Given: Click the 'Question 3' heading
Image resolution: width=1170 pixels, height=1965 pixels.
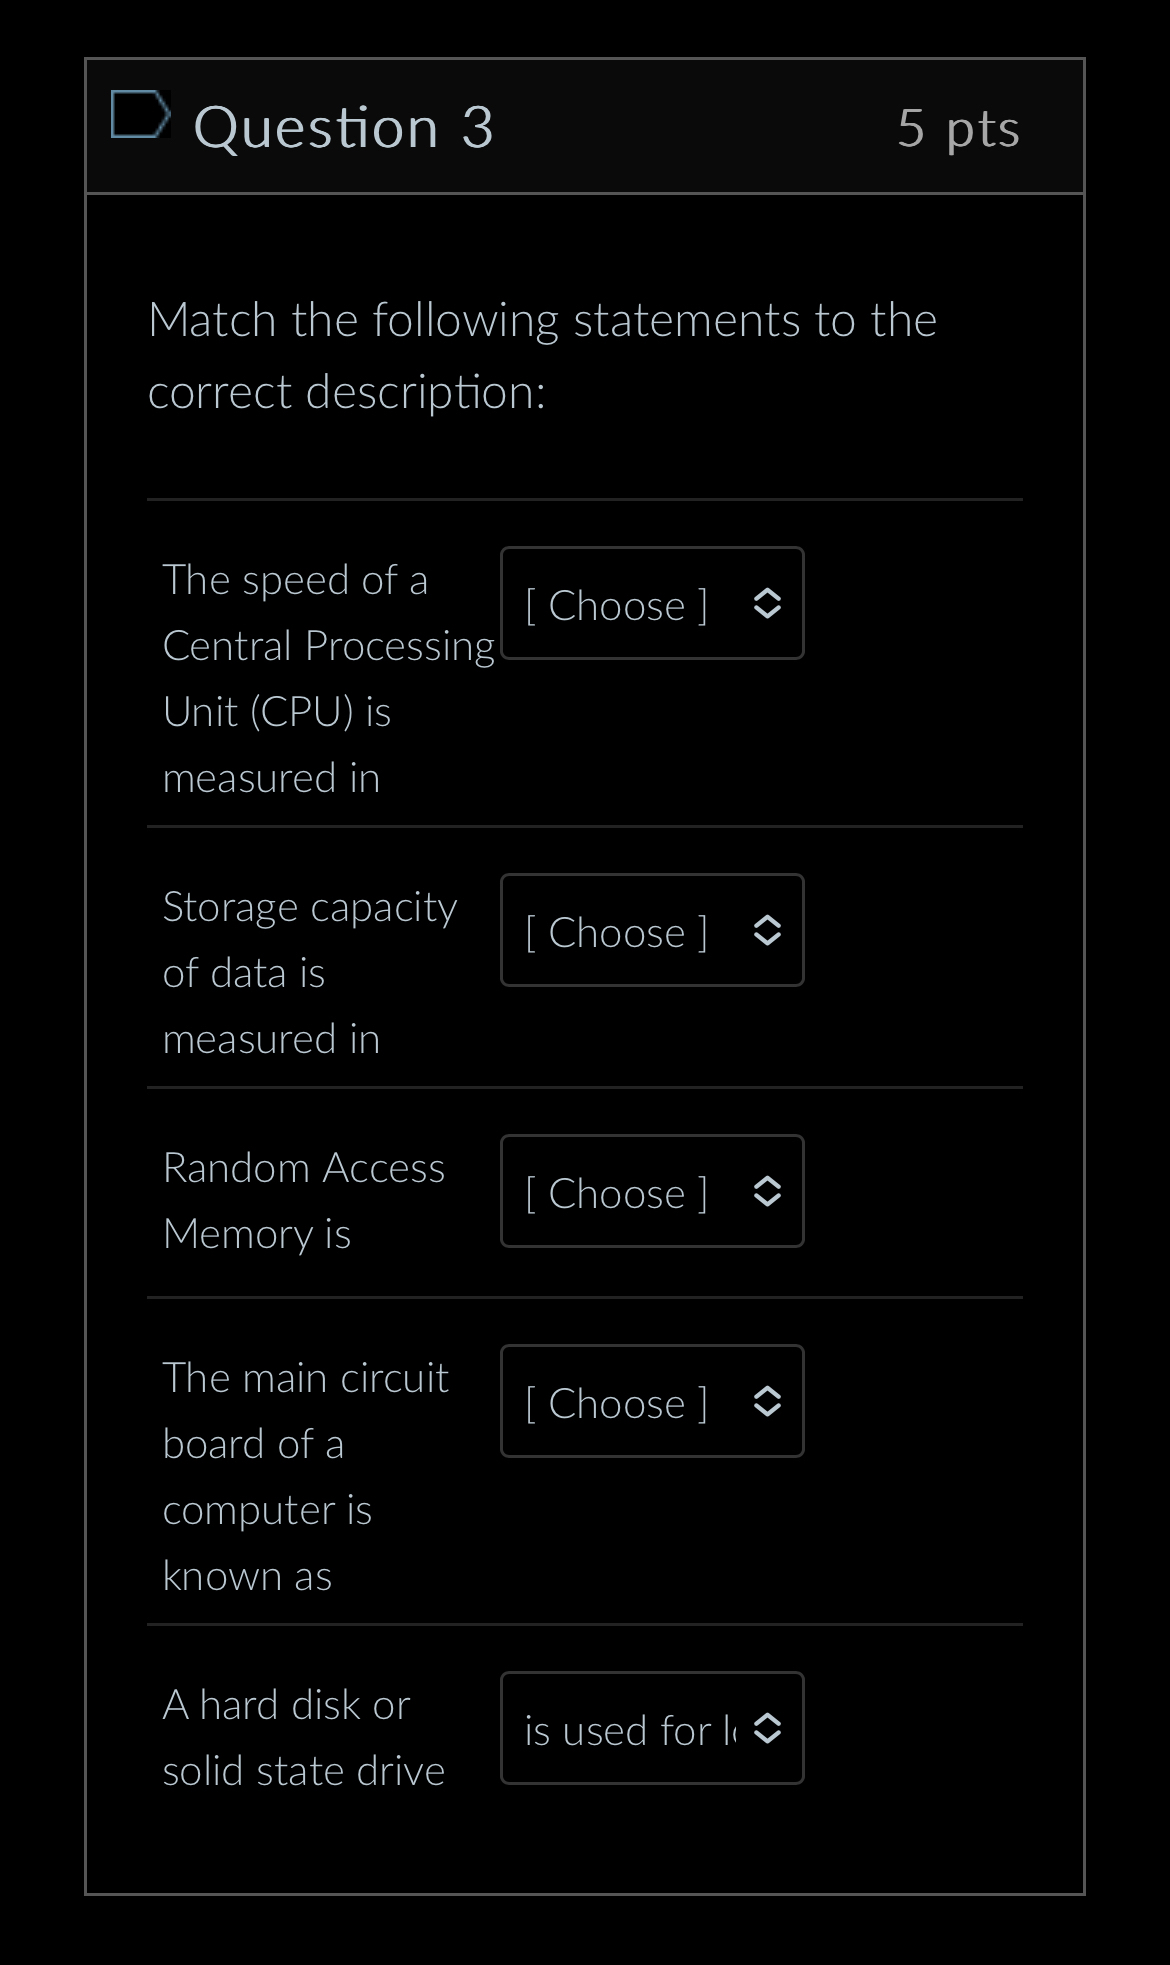Looking at the screenshot, I should click(x=343, y=128).
